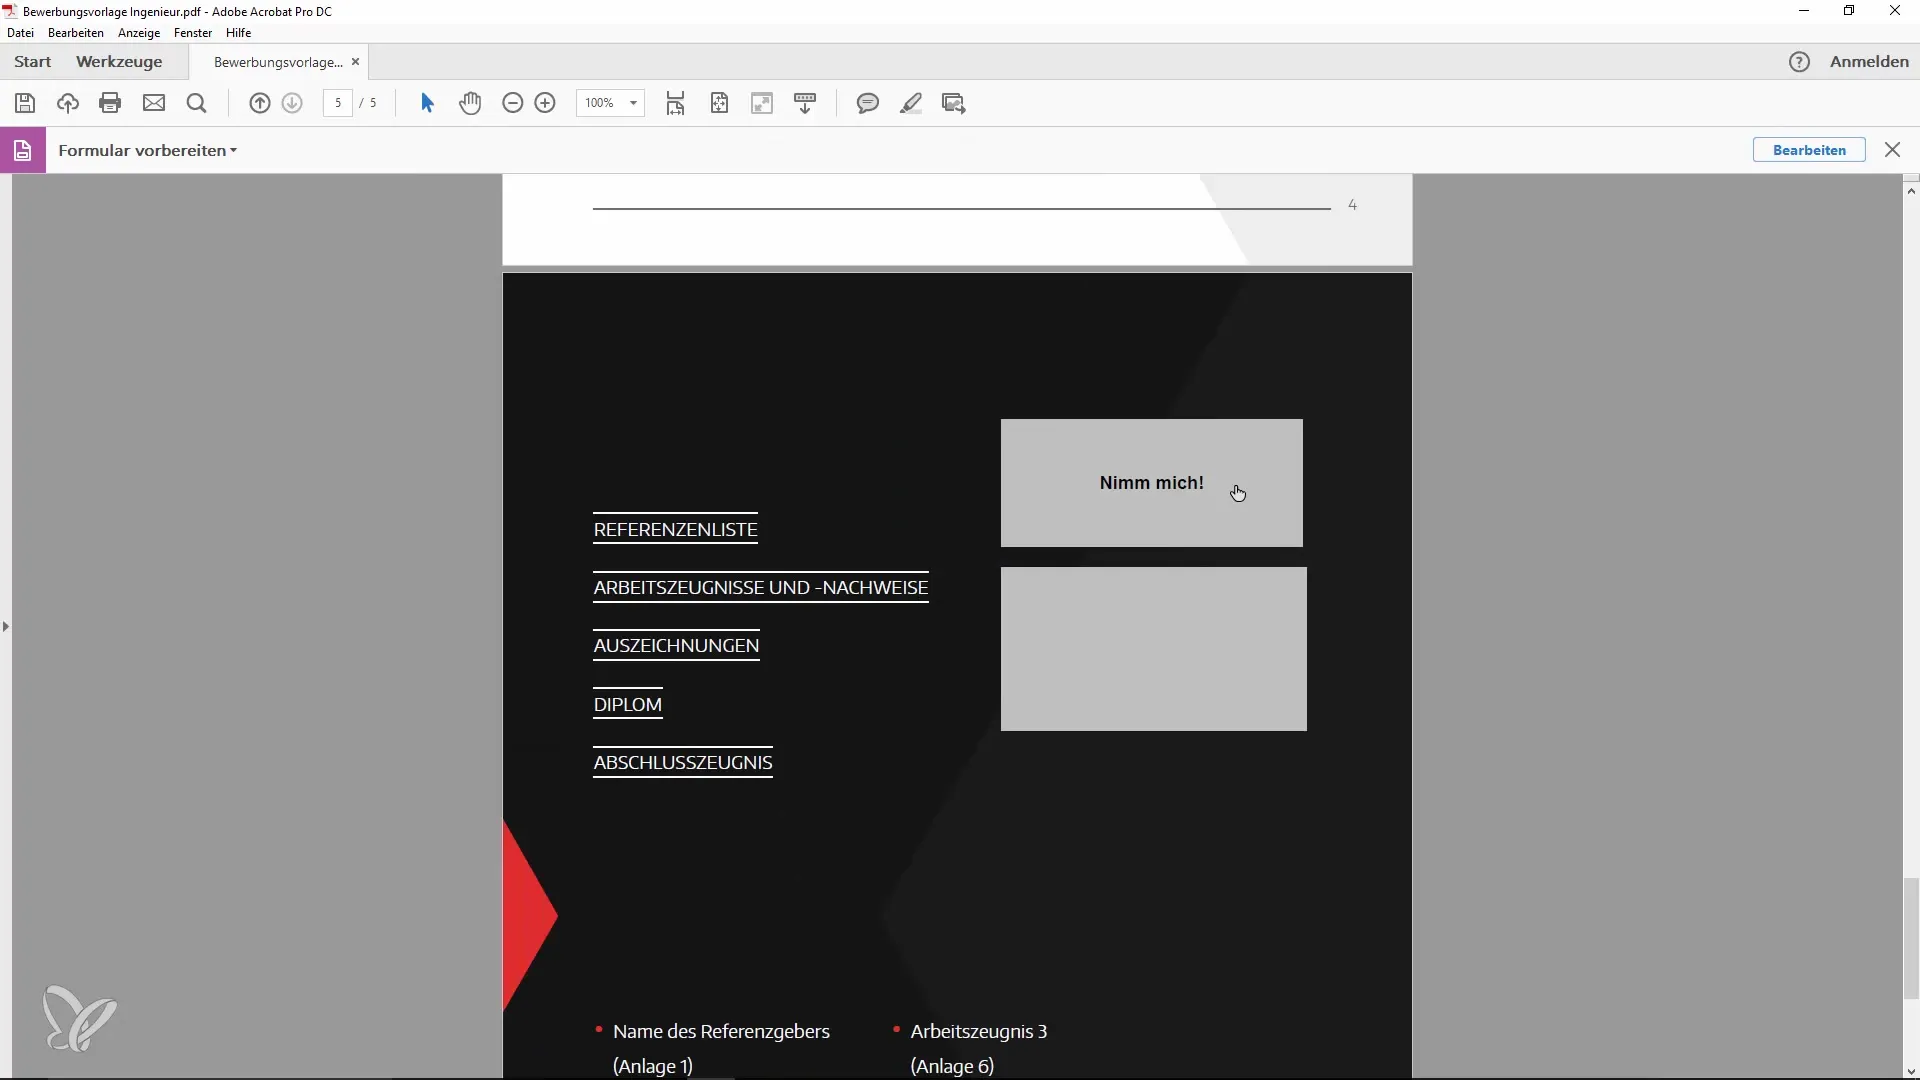The width and height of the screenshot is (1920, 1080).
Task: Click the fit width scrolling icon
Action: pos(676,103)
